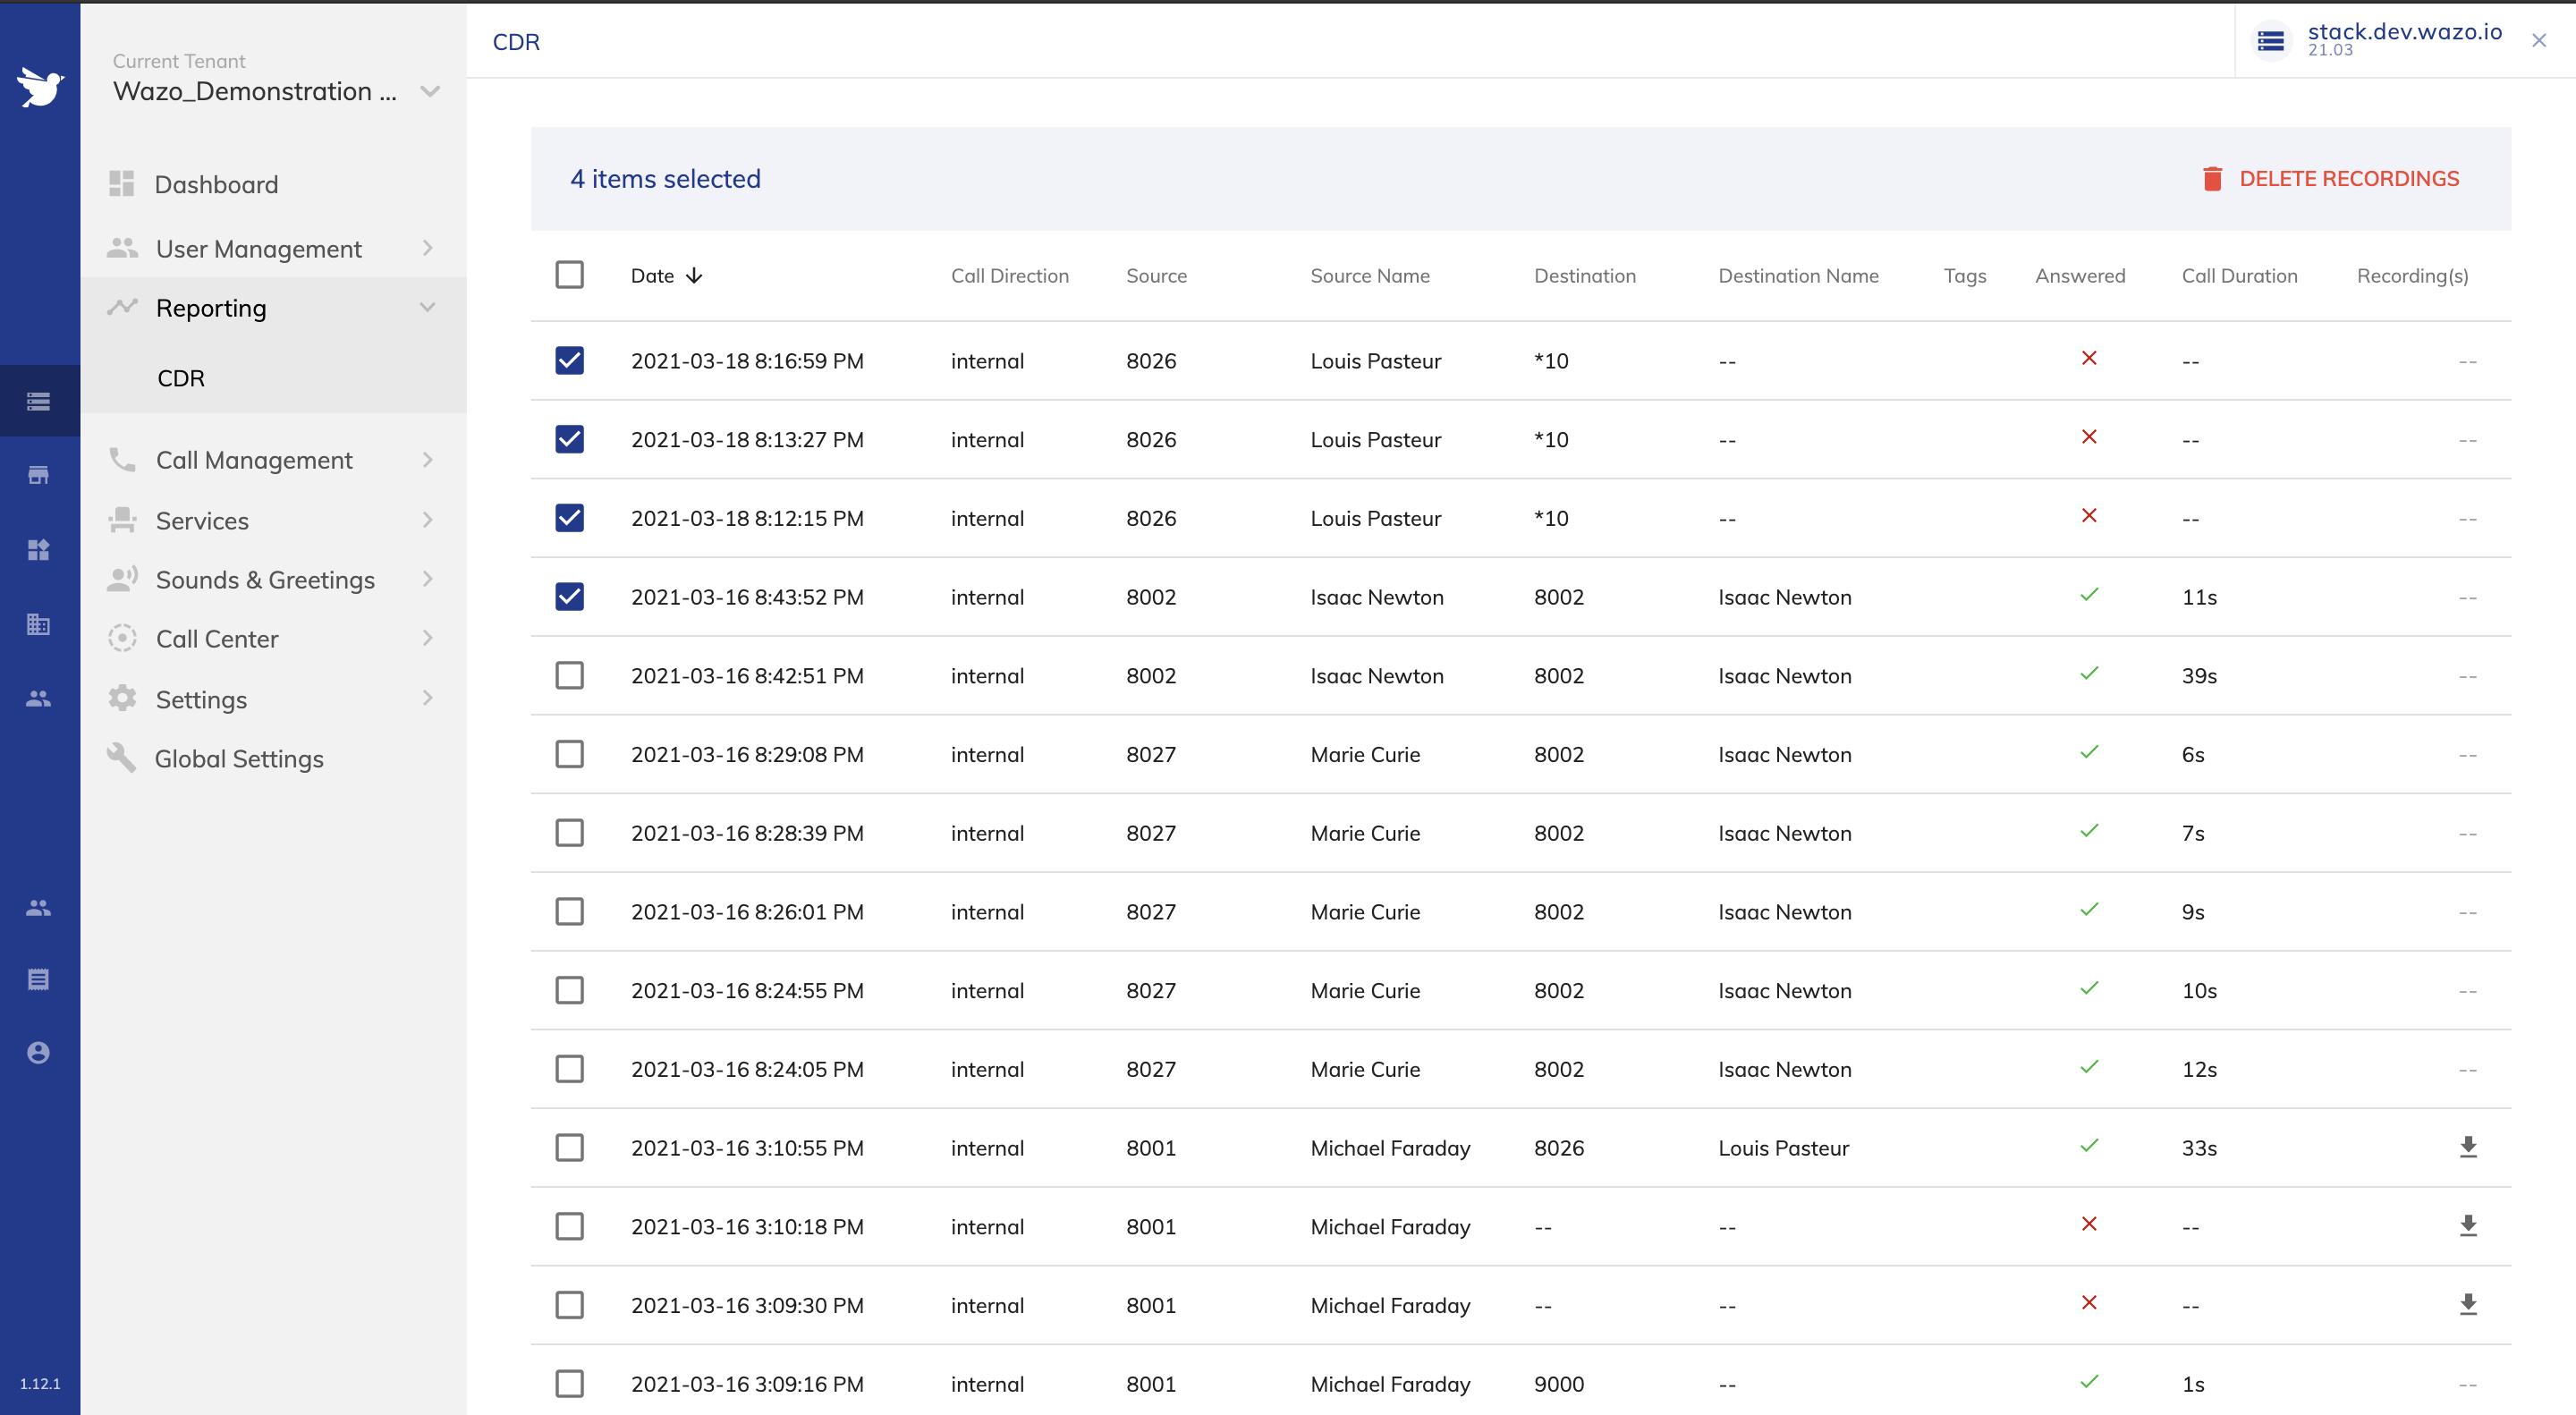This screenshot has width=2576, height=1415.
Task: Open the group icon in lower left rail
Action: point(39,907)
